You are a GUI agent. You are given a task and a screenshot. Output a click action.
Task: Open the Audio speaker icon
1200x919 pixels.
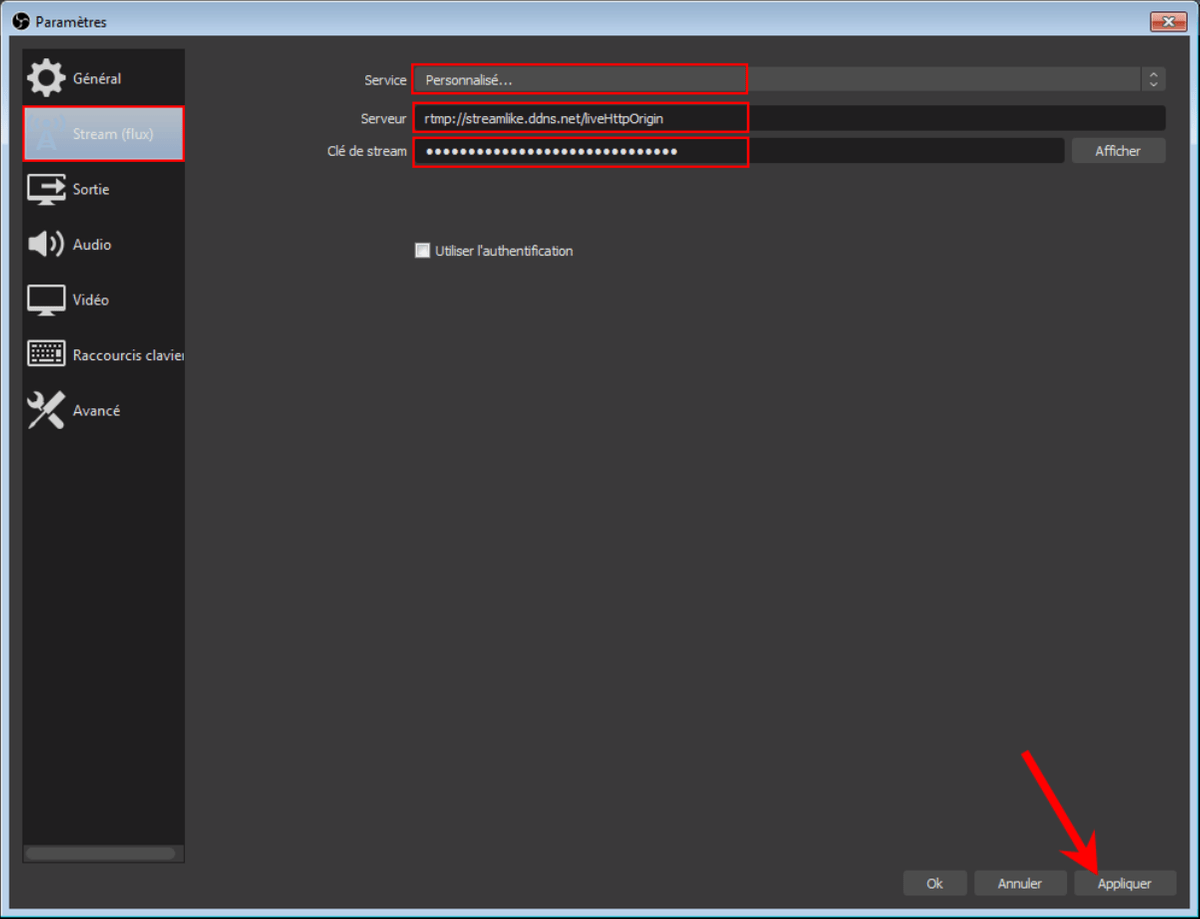[x=46, y=245]
